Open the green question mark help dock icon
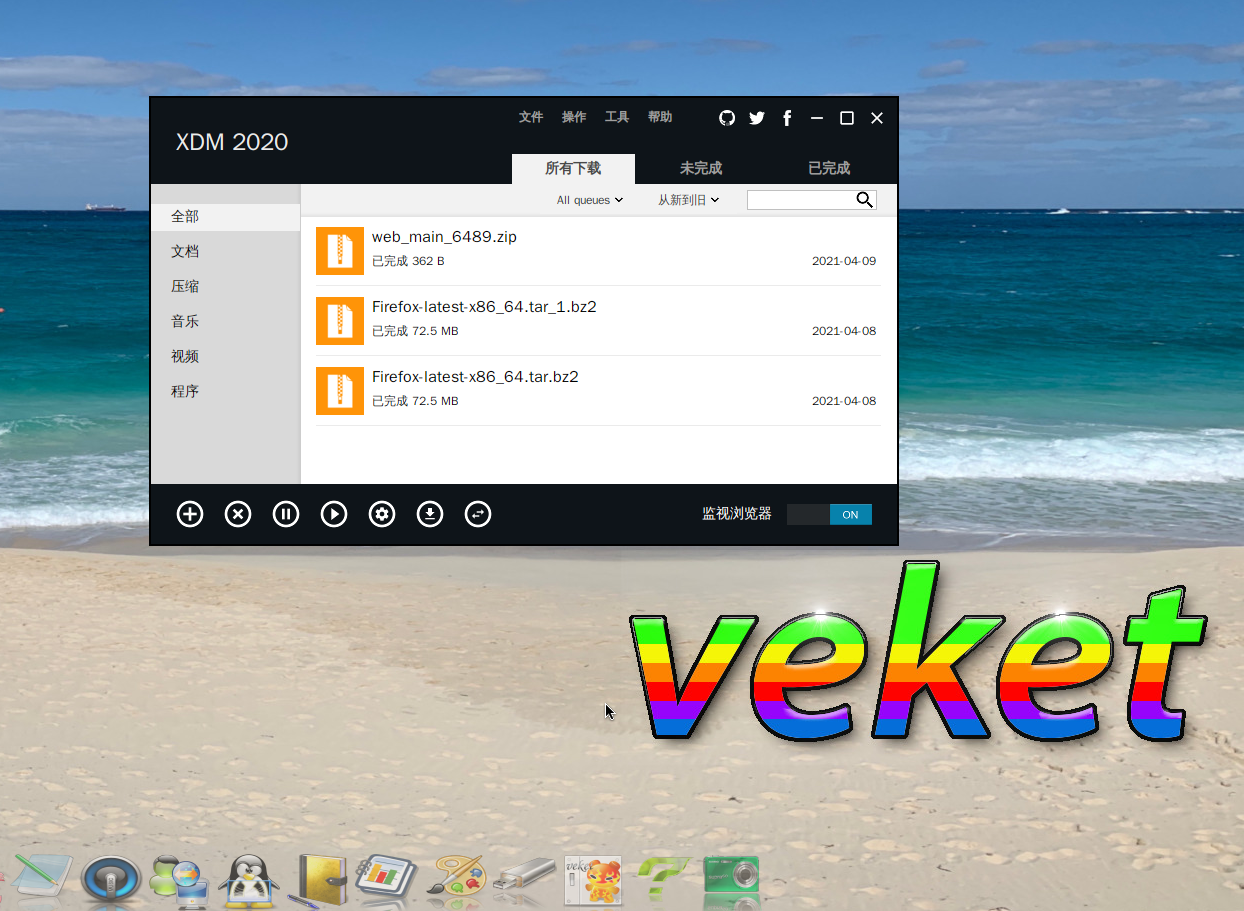1244x911 pixels. pos(663,878)
